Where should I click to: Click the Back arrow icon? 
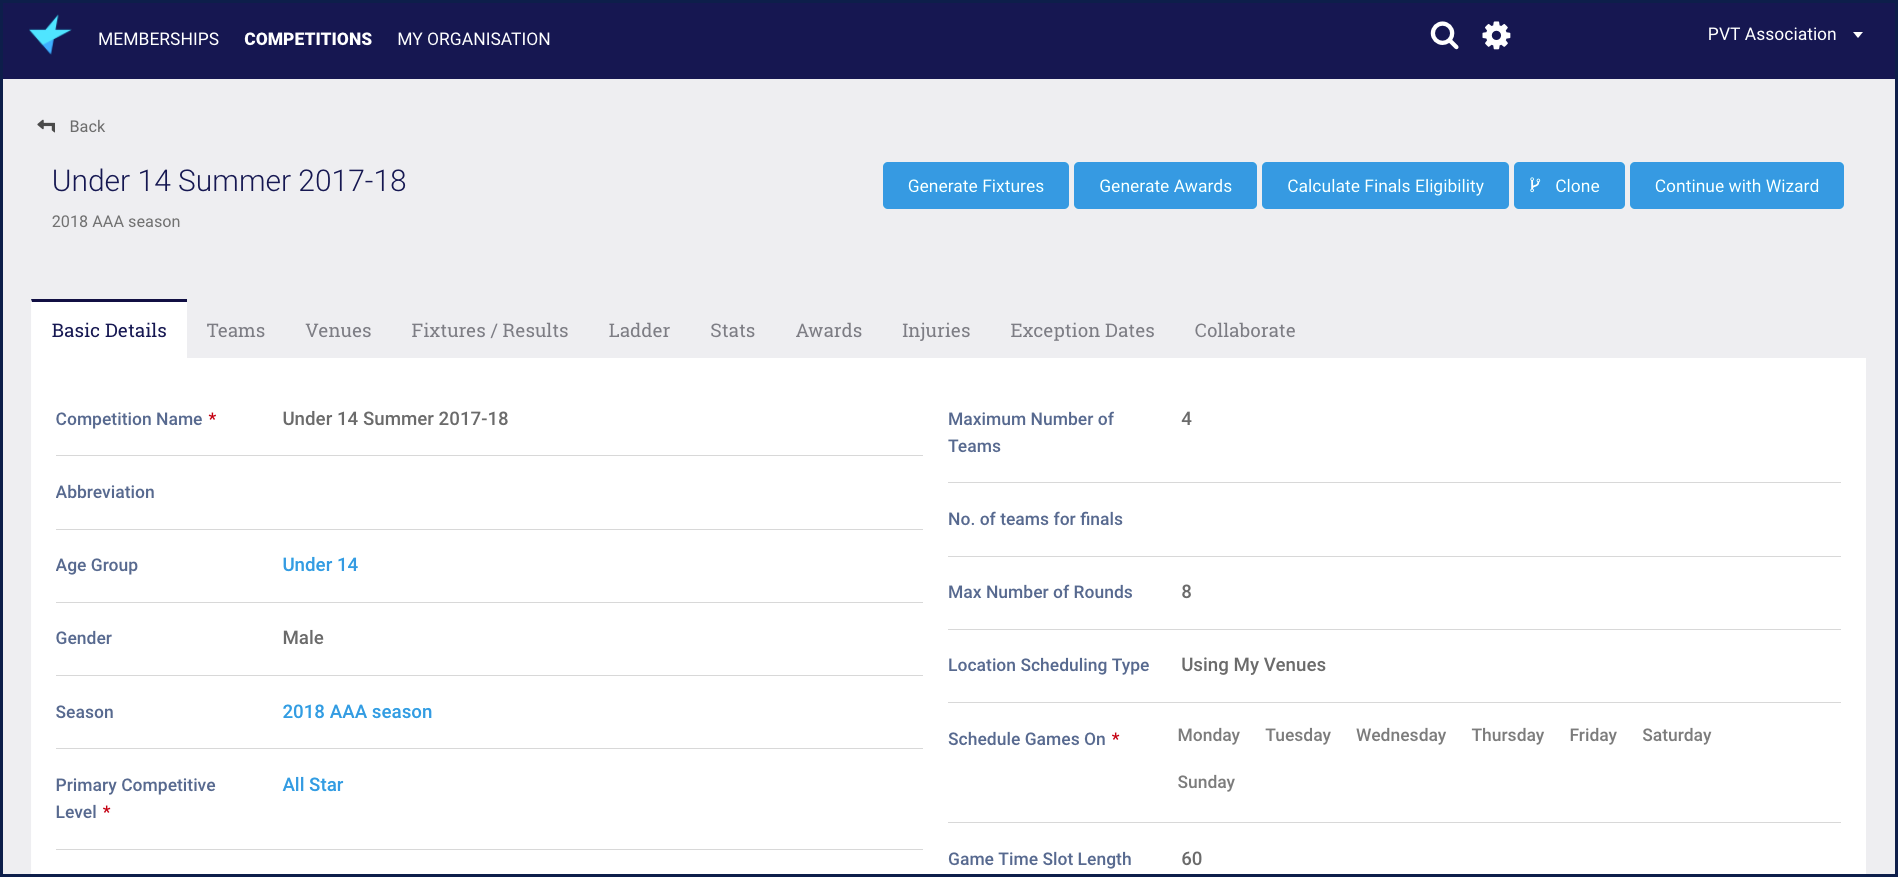click(46, 126)
